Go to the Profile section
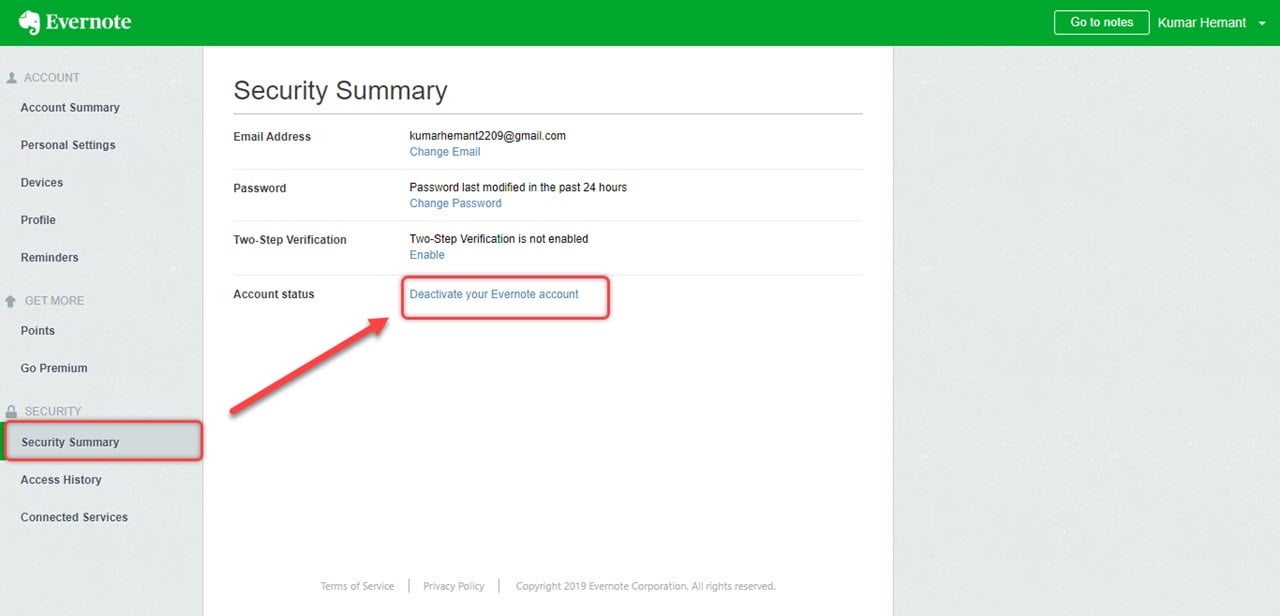1280x616 pixels. point(38,220)
